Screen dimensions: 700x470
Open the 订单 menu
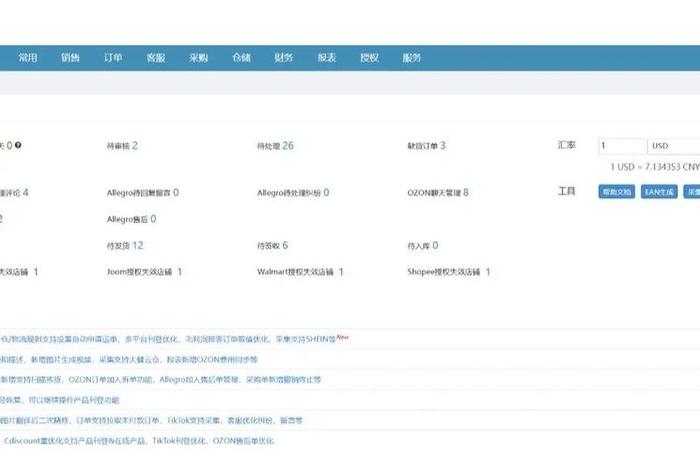tap(113, 58)
